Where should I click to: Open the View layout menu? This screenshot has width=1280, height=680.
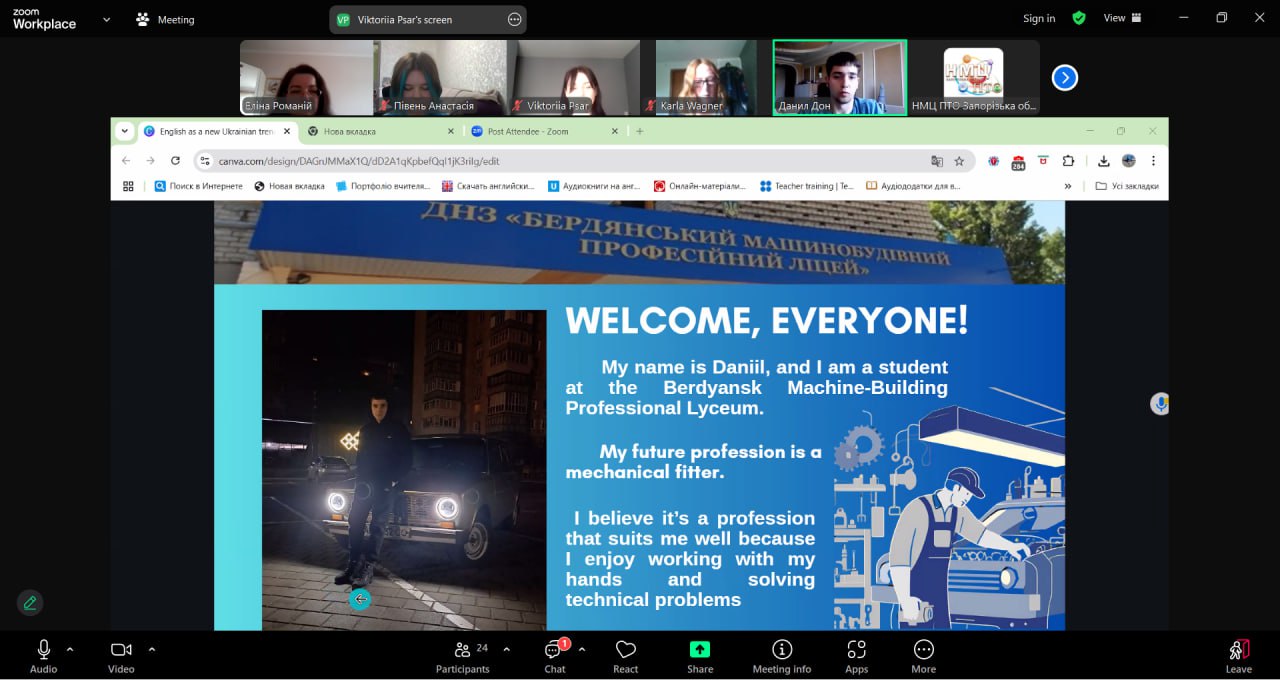(1122, 18)
